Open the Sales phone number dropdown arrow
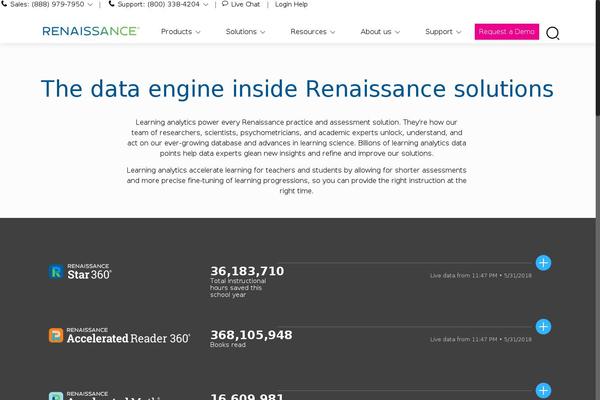This screenshot has width=600, height=400. coord(90,5)
